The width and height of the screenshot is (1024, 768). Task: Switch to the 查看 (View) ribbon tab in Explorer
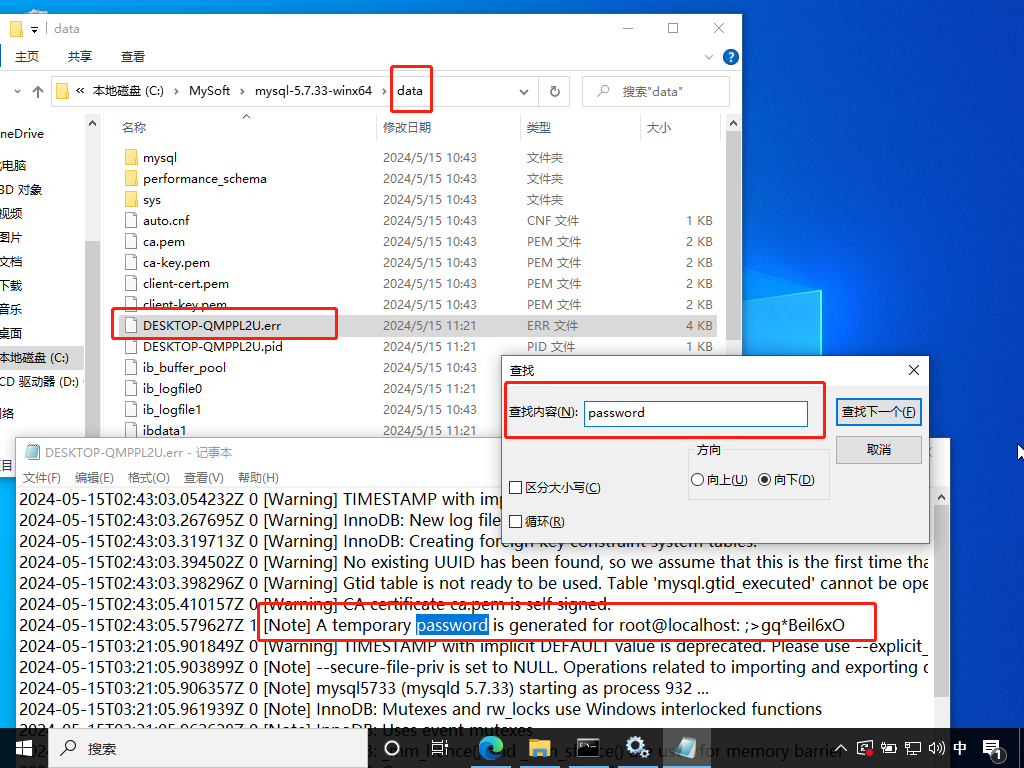(x=132, y=57)
